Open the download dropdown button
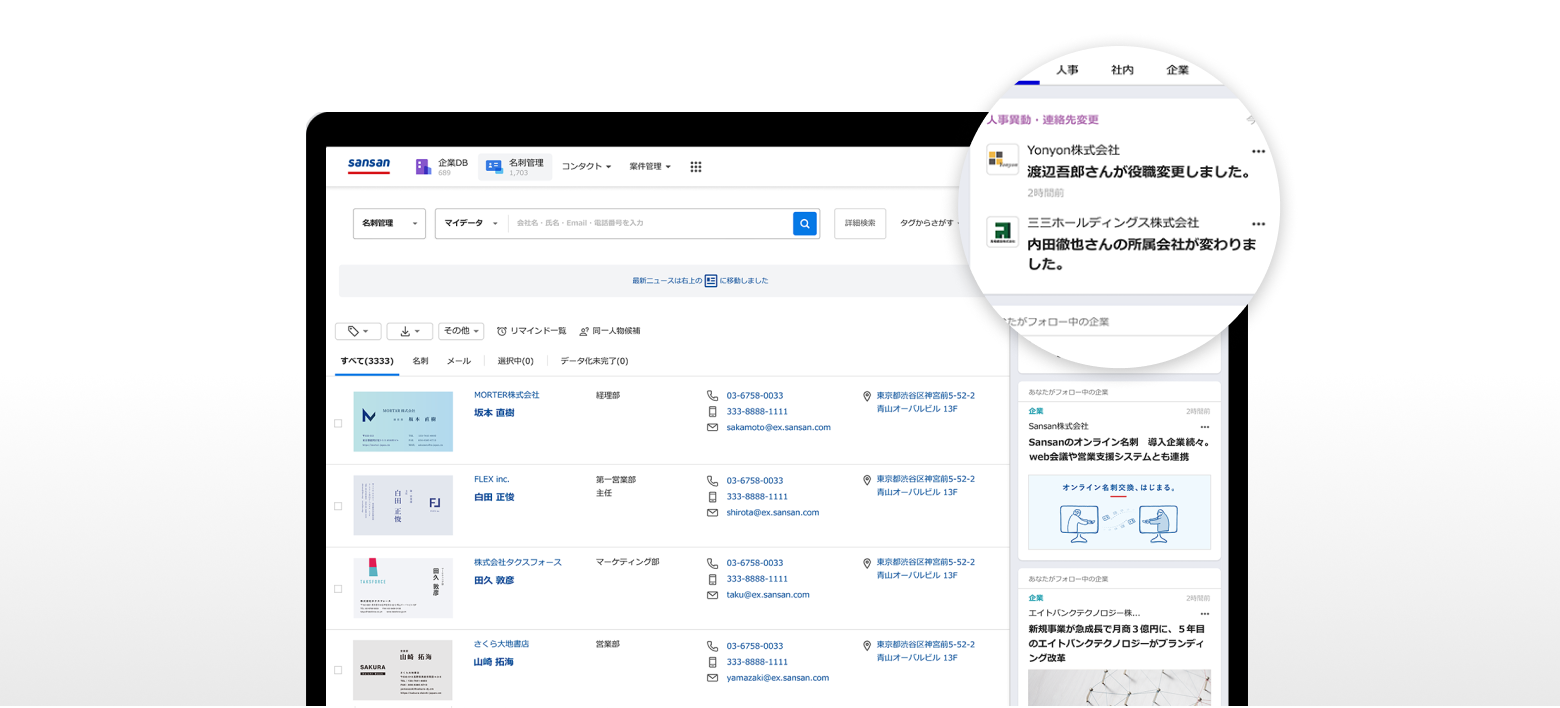The width and height of the screenshot is (1560, 708). (x=410, y=331)
